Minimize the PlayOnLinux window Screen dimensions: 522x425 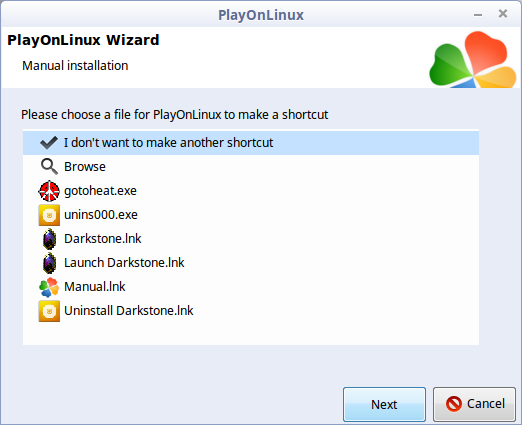coord(478,15)
